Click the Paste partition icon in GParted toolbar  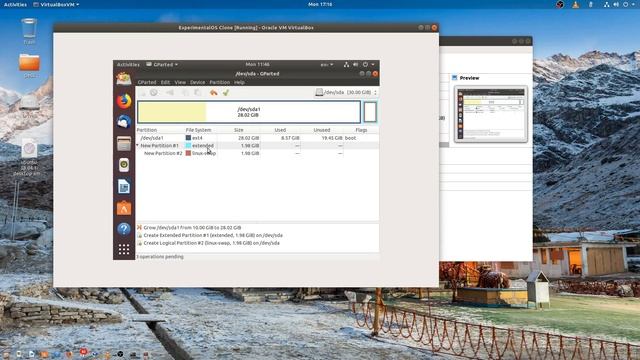pos(198,93)
